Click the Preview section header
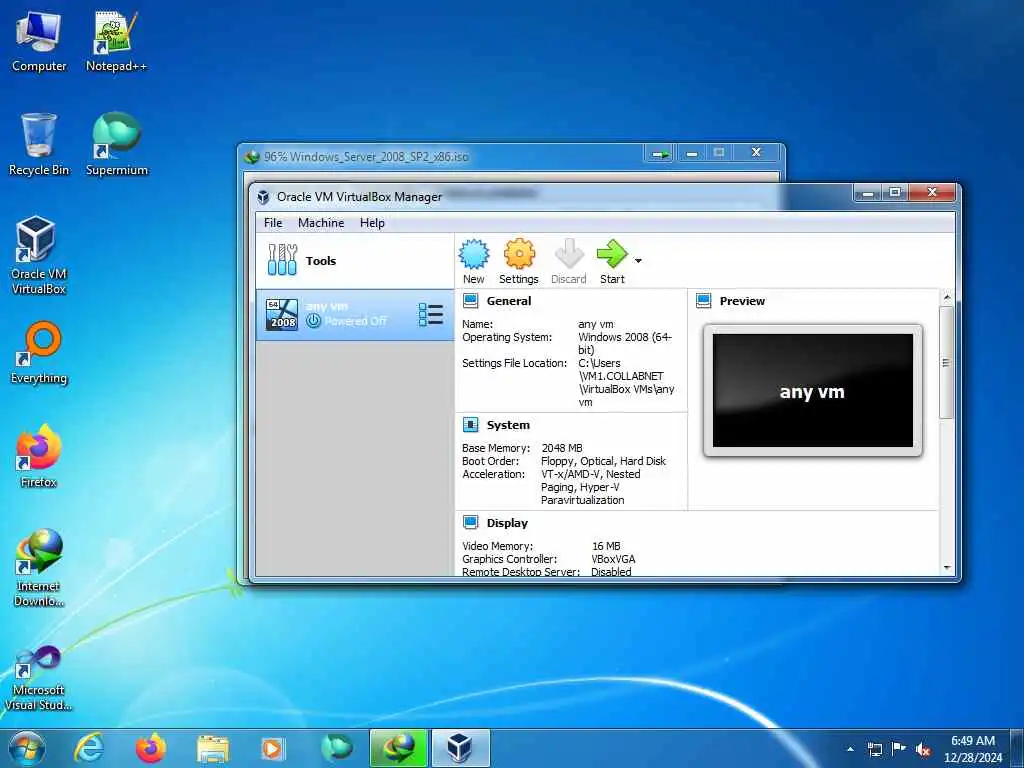 [x=742, y=301]
